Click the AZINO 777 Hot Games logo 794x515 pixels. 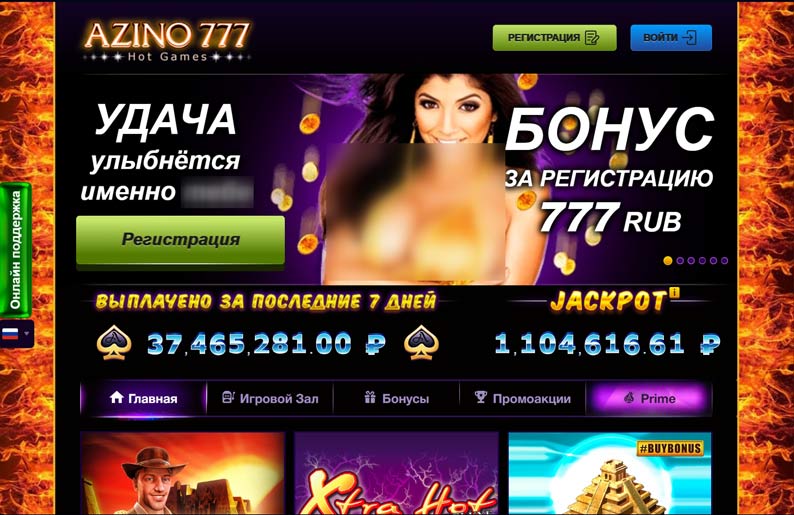click(167, 42)
